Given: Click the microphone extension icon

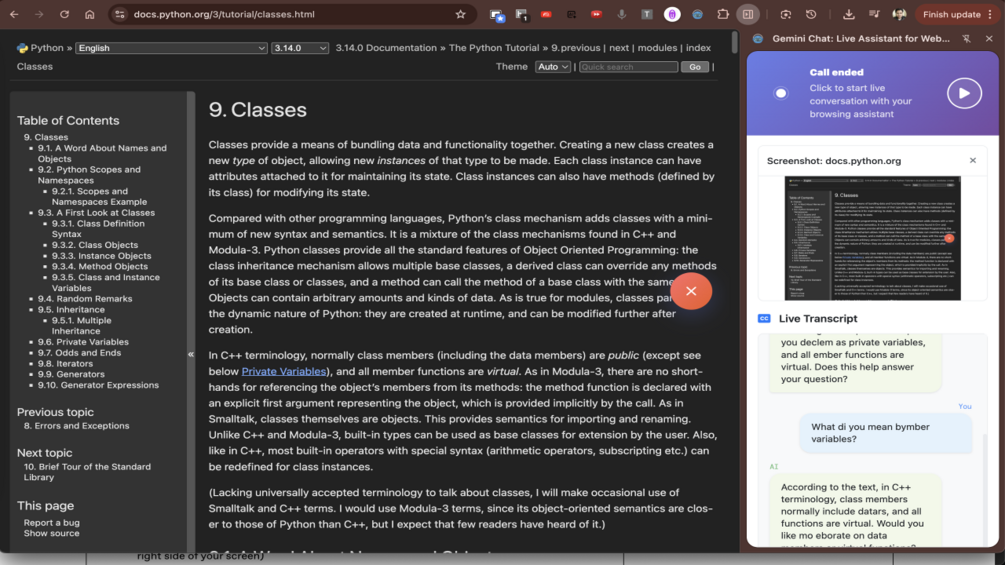Looking at the screenshot, I should [621, 14].
